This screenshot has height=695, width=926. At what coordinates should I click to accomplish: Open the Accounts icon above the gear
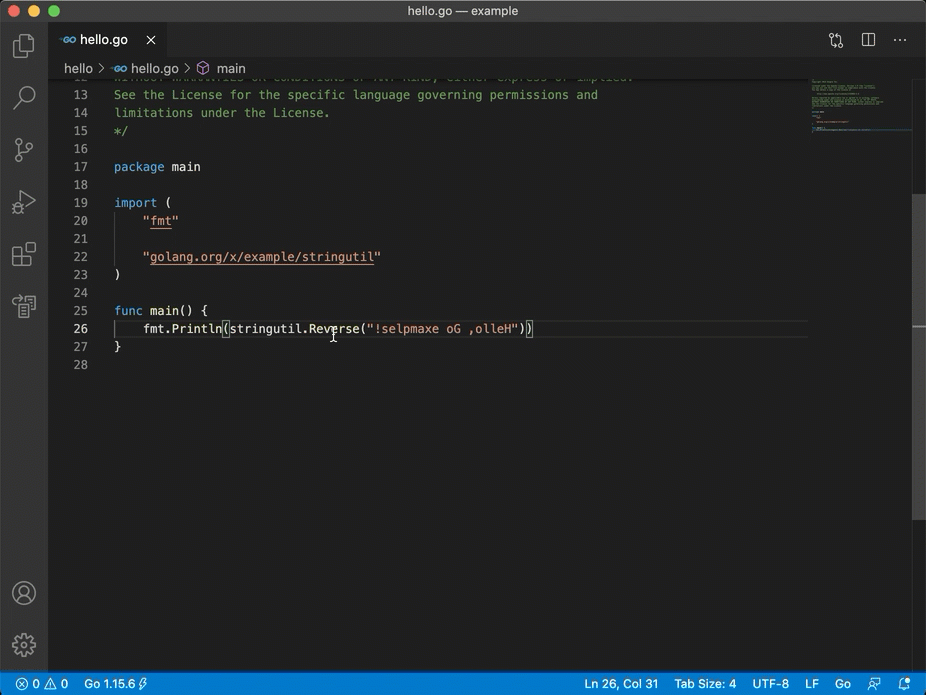[x=24, y=592]
